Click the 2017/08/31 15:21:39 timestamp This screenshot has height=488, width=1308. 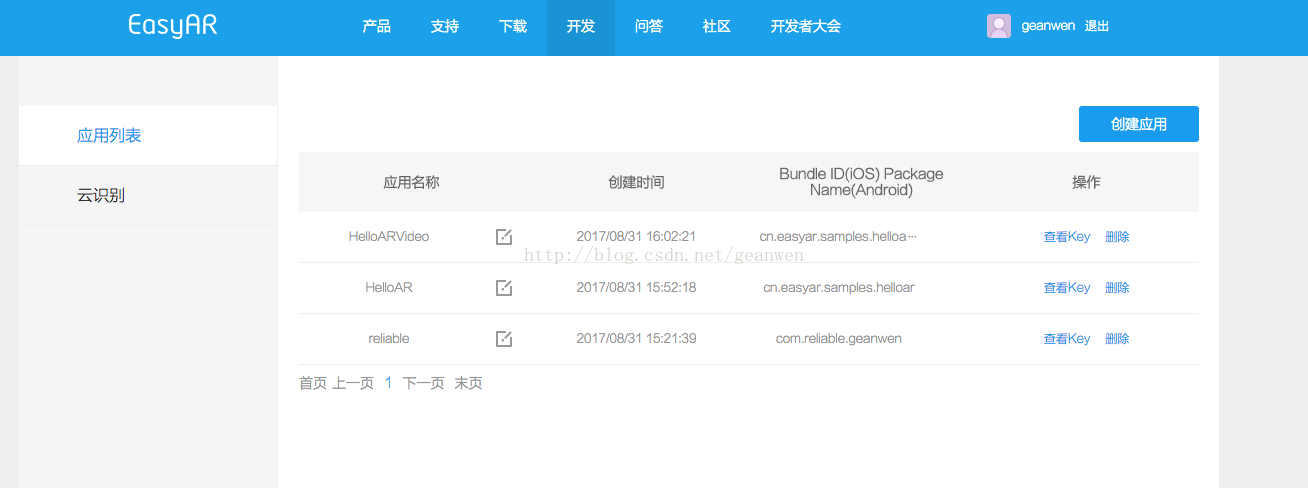click(636, 339)
